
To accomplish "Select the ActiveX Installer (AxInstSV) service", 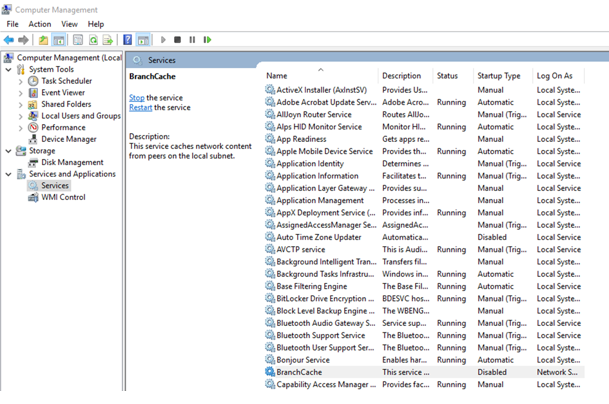I will pyautogui.click(x=424, y=90).
